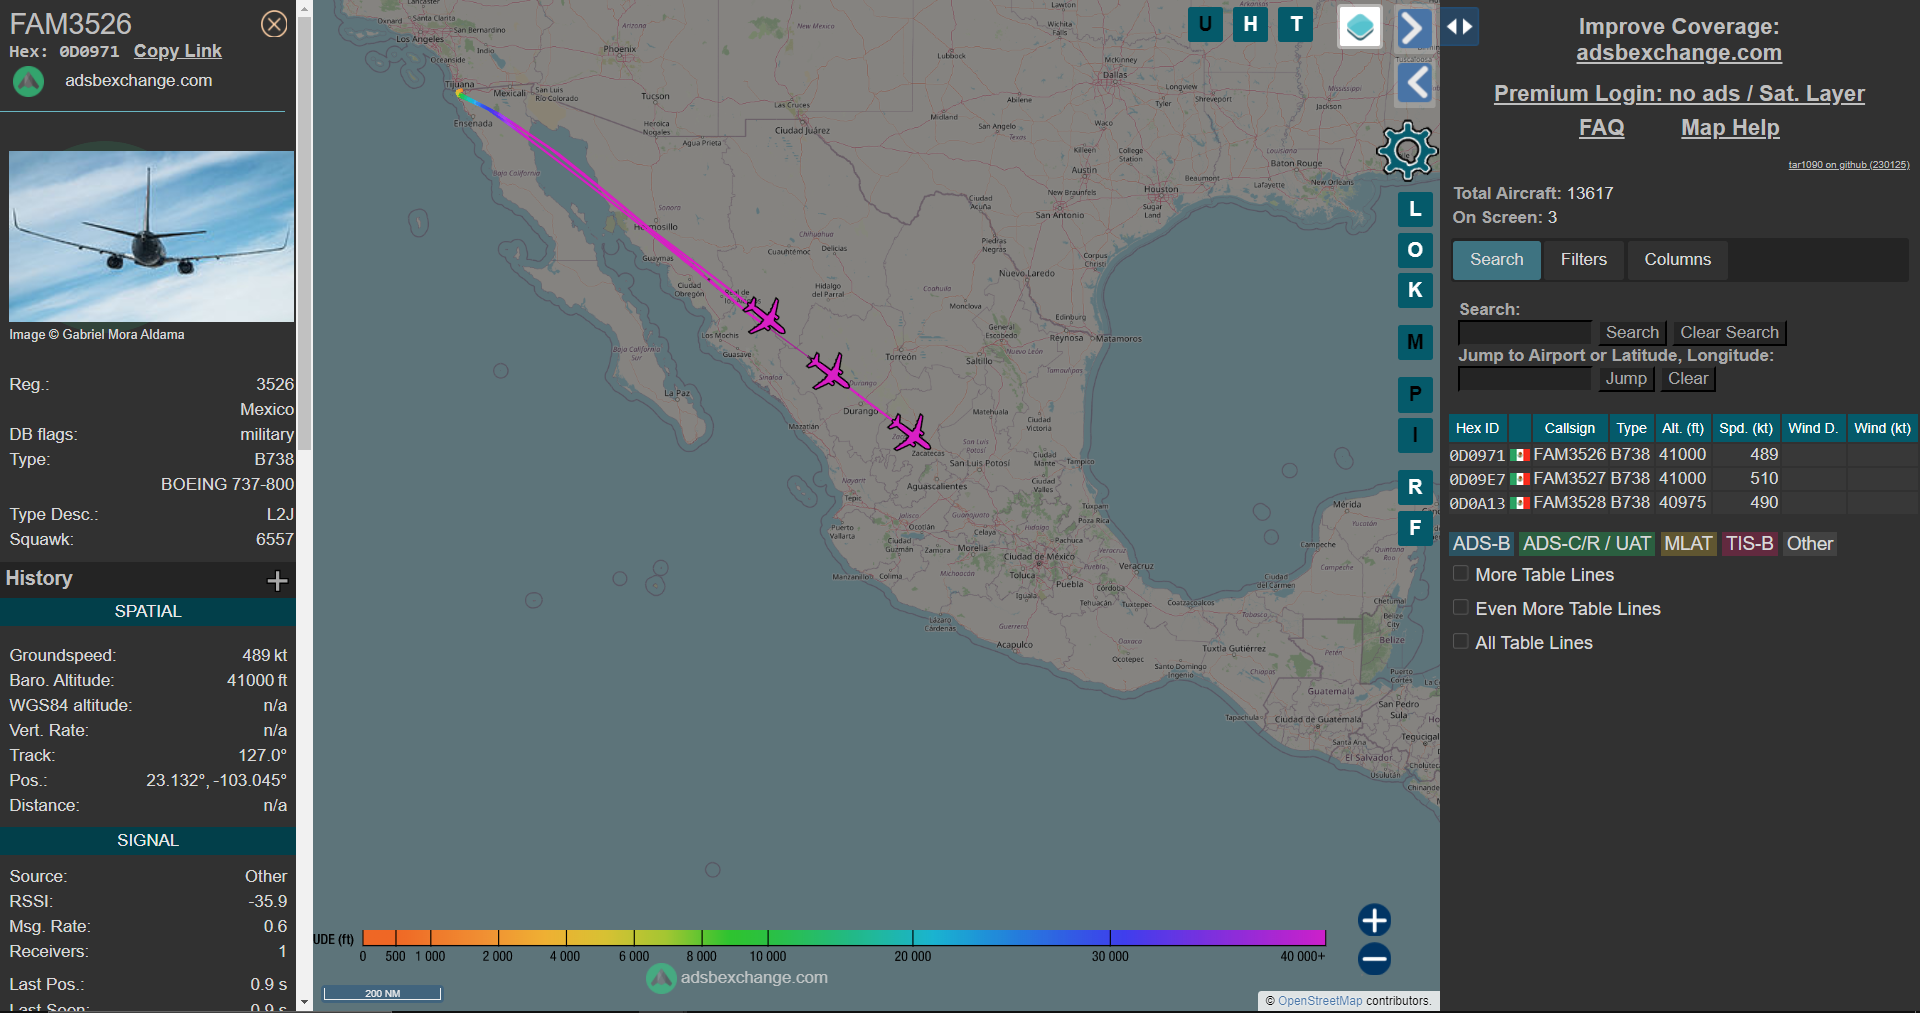Image resolution: width=1920 pixels, height=1013 pixels.
Task: Select FAM3526 row in aircraft table
Action: pos(1683,455)
